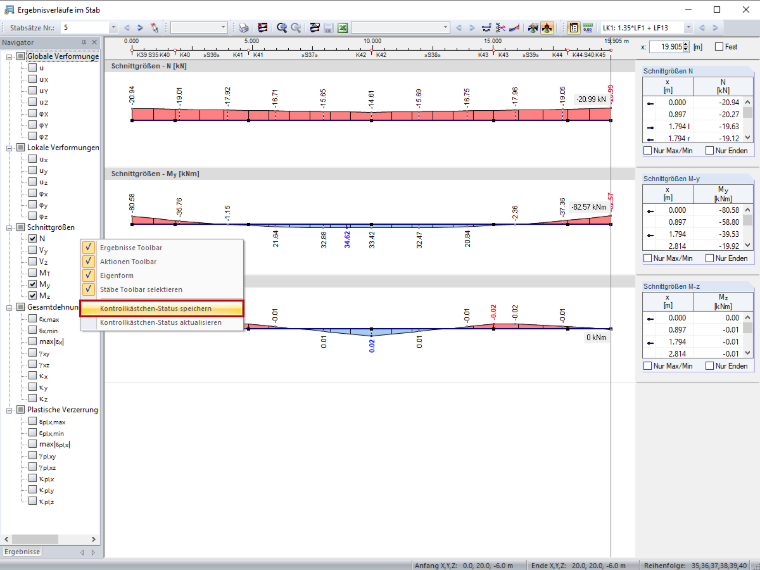Check the Fest checkbox next to x field
Viewport: 760px width, 570px height.
[x=719, y=47]
